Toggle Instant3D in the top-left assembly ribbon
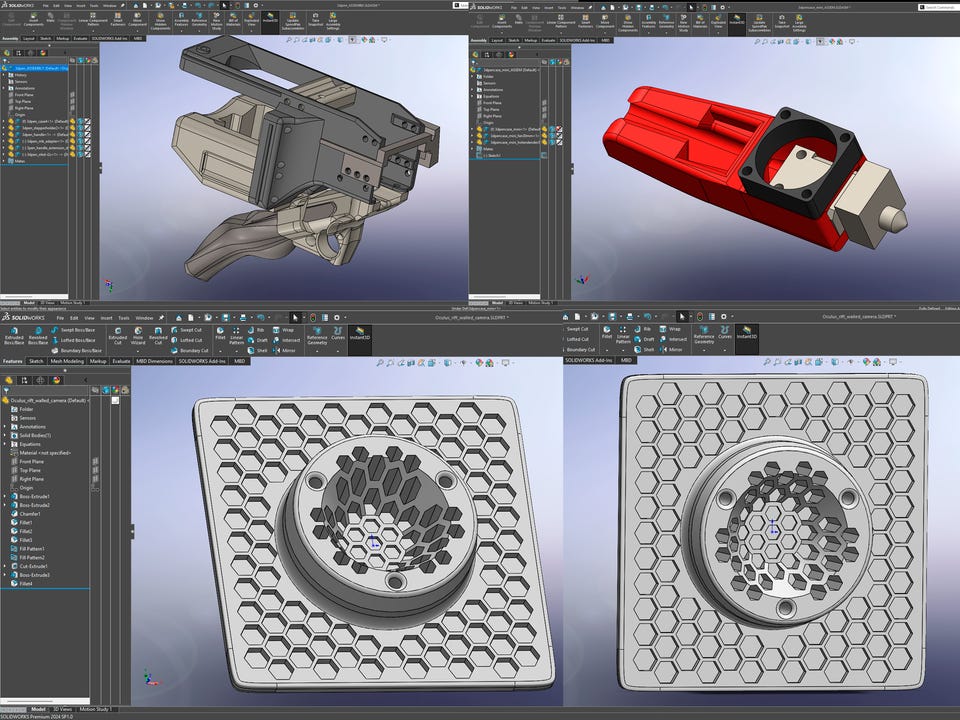The height and width of the screenshot is (720, 960). coord(270,20)
